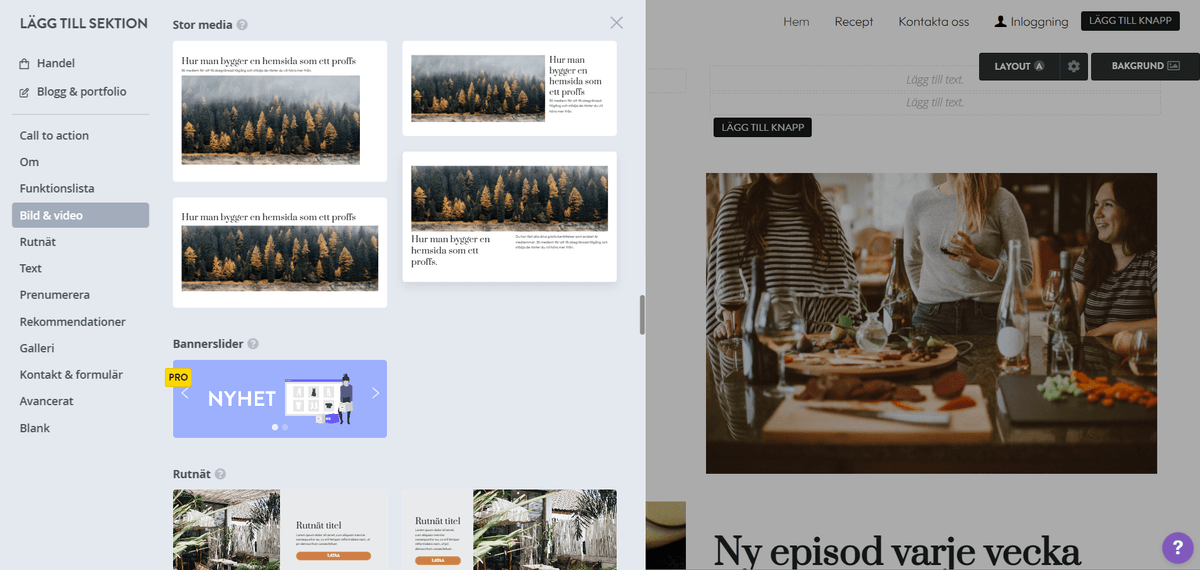Screen dimensions: 1200x570
Task: Open the Blogg & portfolio category
Action: [x=80, y=91]
